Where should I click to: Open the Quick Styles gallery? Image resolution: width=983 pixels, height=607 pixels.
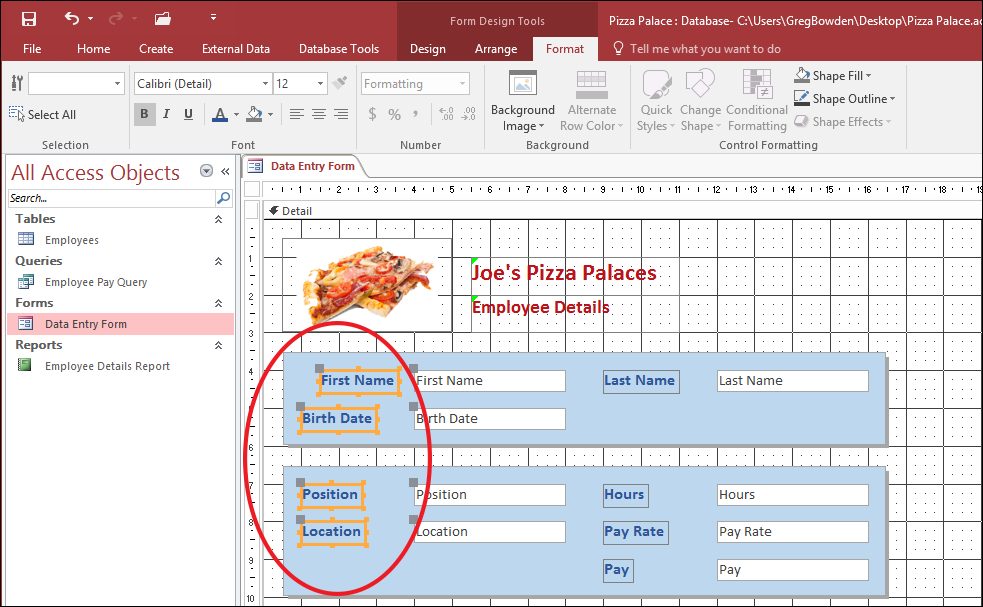click(x=656, y=102)
